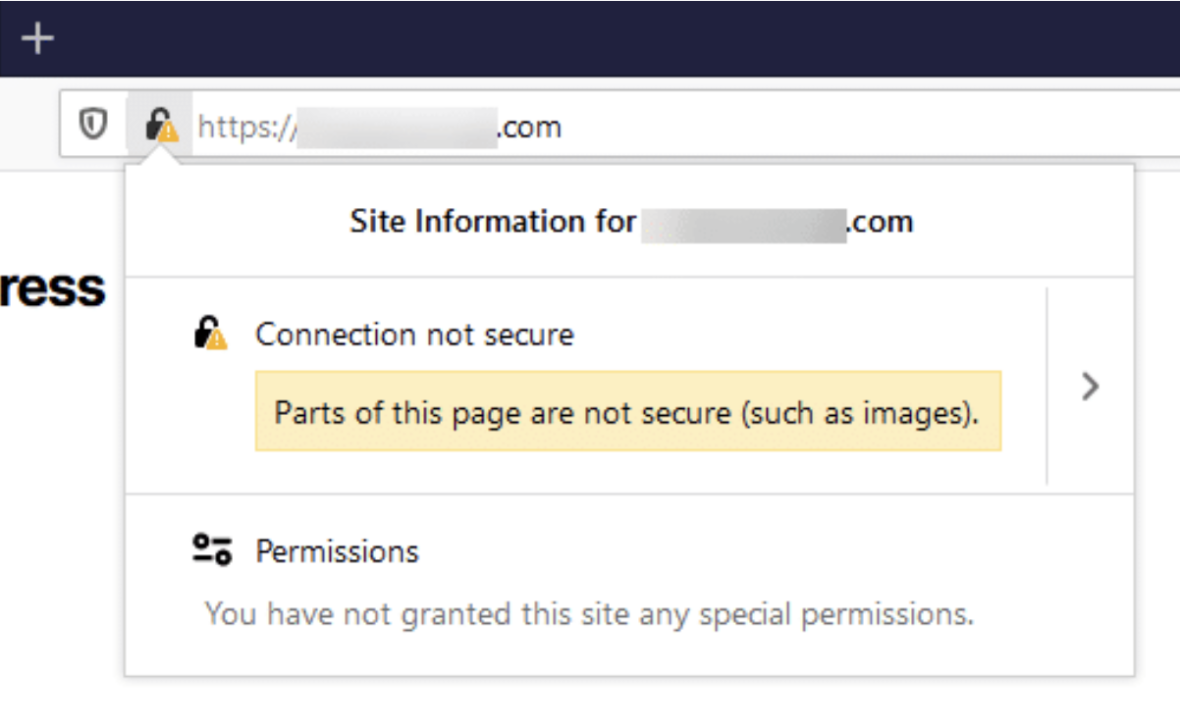Click the "Permissions" heading text

337,551
